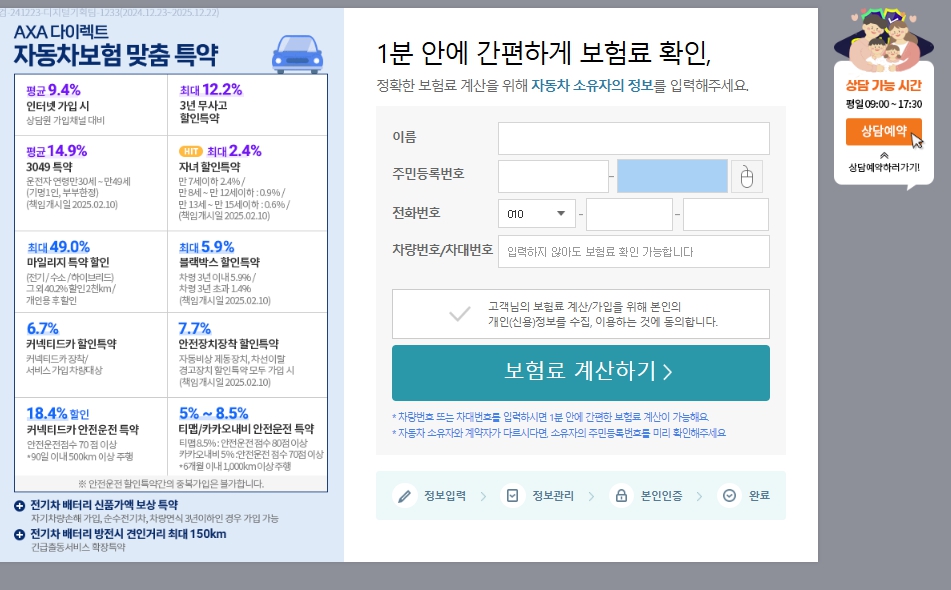Click the 자동차보험 맞춤 특약 title
The image size is (951, 590).
click(116, 55)
